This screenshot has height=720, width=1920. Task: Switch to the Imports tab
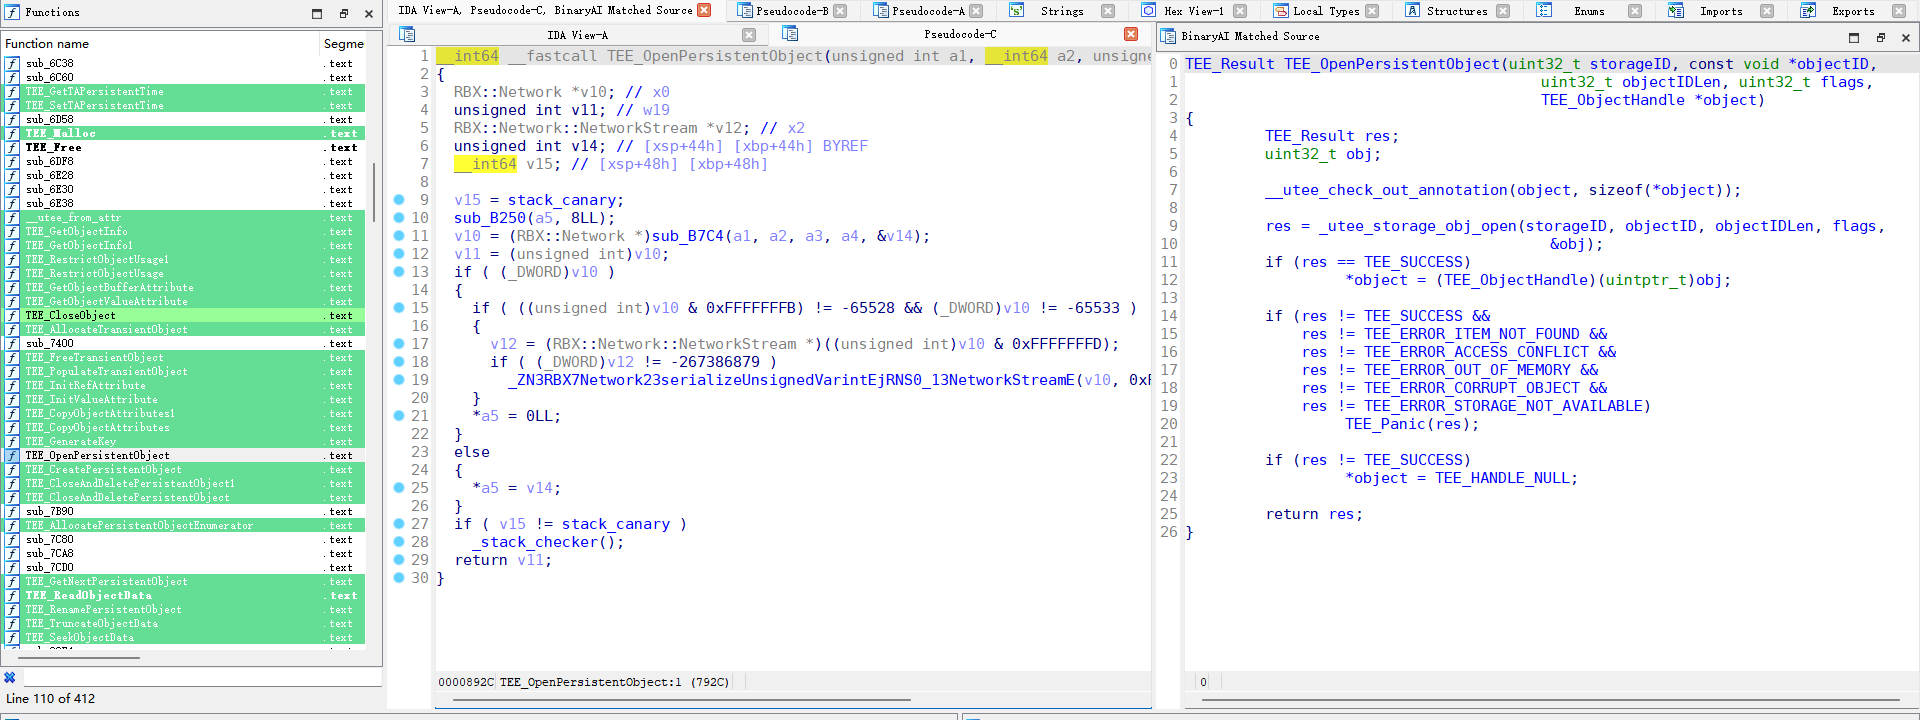[x=1721, y=11]
